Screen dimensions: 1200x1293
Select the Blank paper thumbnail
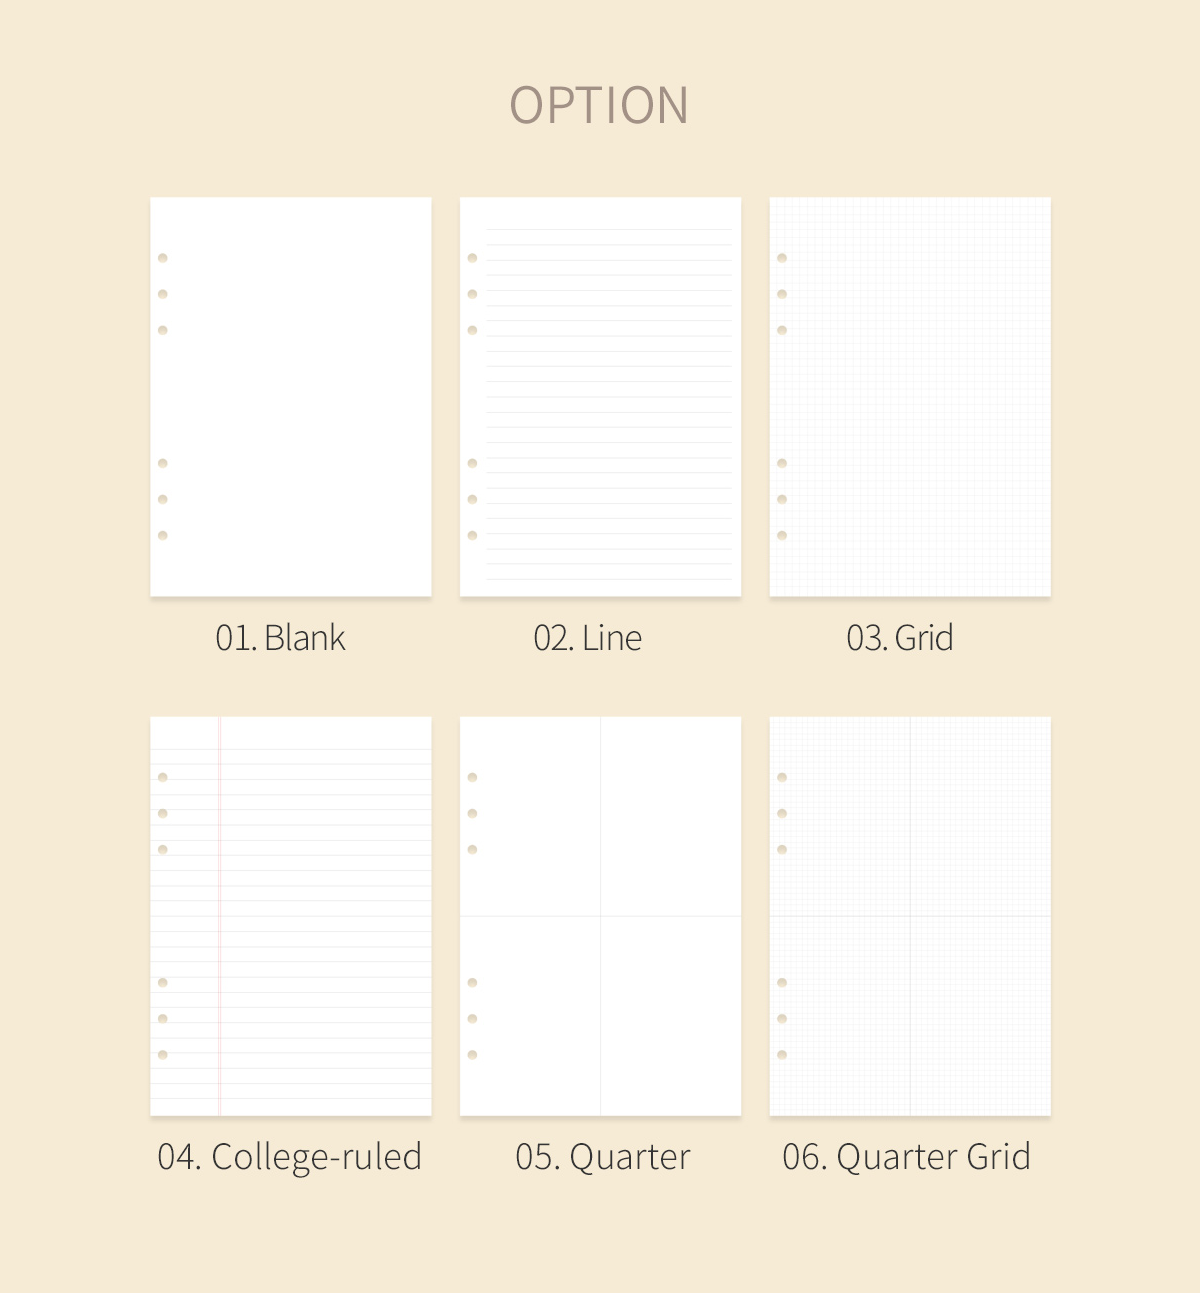pyautogui.click(x=290, y=396)
